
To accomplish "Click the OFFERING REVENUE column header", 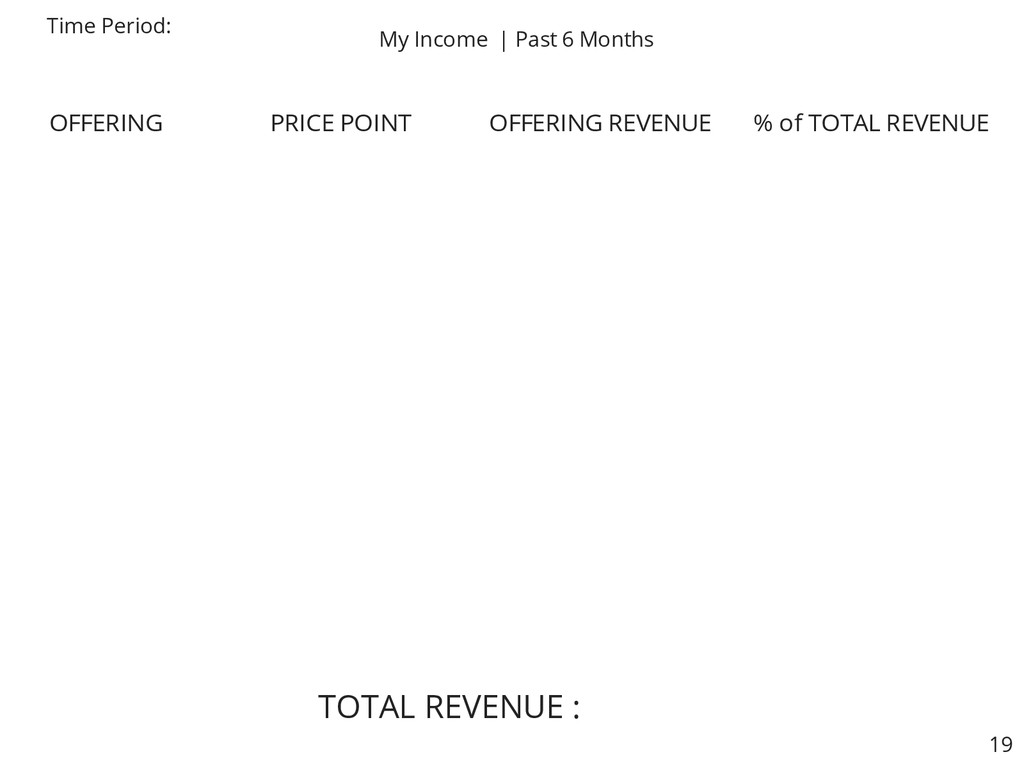I will [x=600, y=123].
